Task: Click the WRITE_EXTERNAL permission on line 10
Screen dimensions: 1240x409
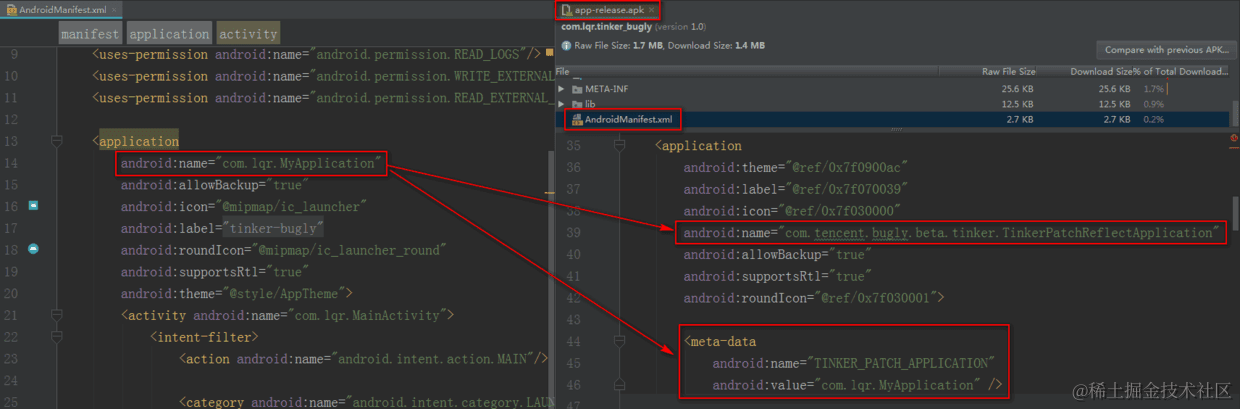Action: [x=321, y=77]
